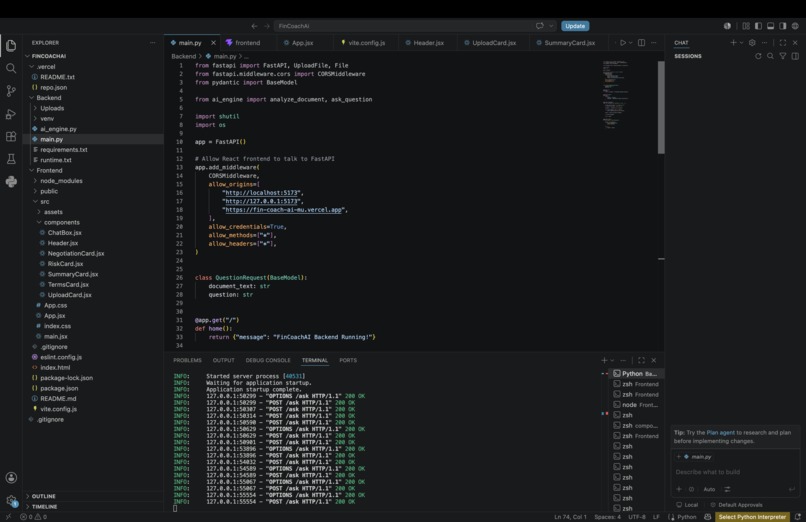806x522 pixels.
Task: Select the node Frontend terminal entry
Action: [x=636, y=405]
